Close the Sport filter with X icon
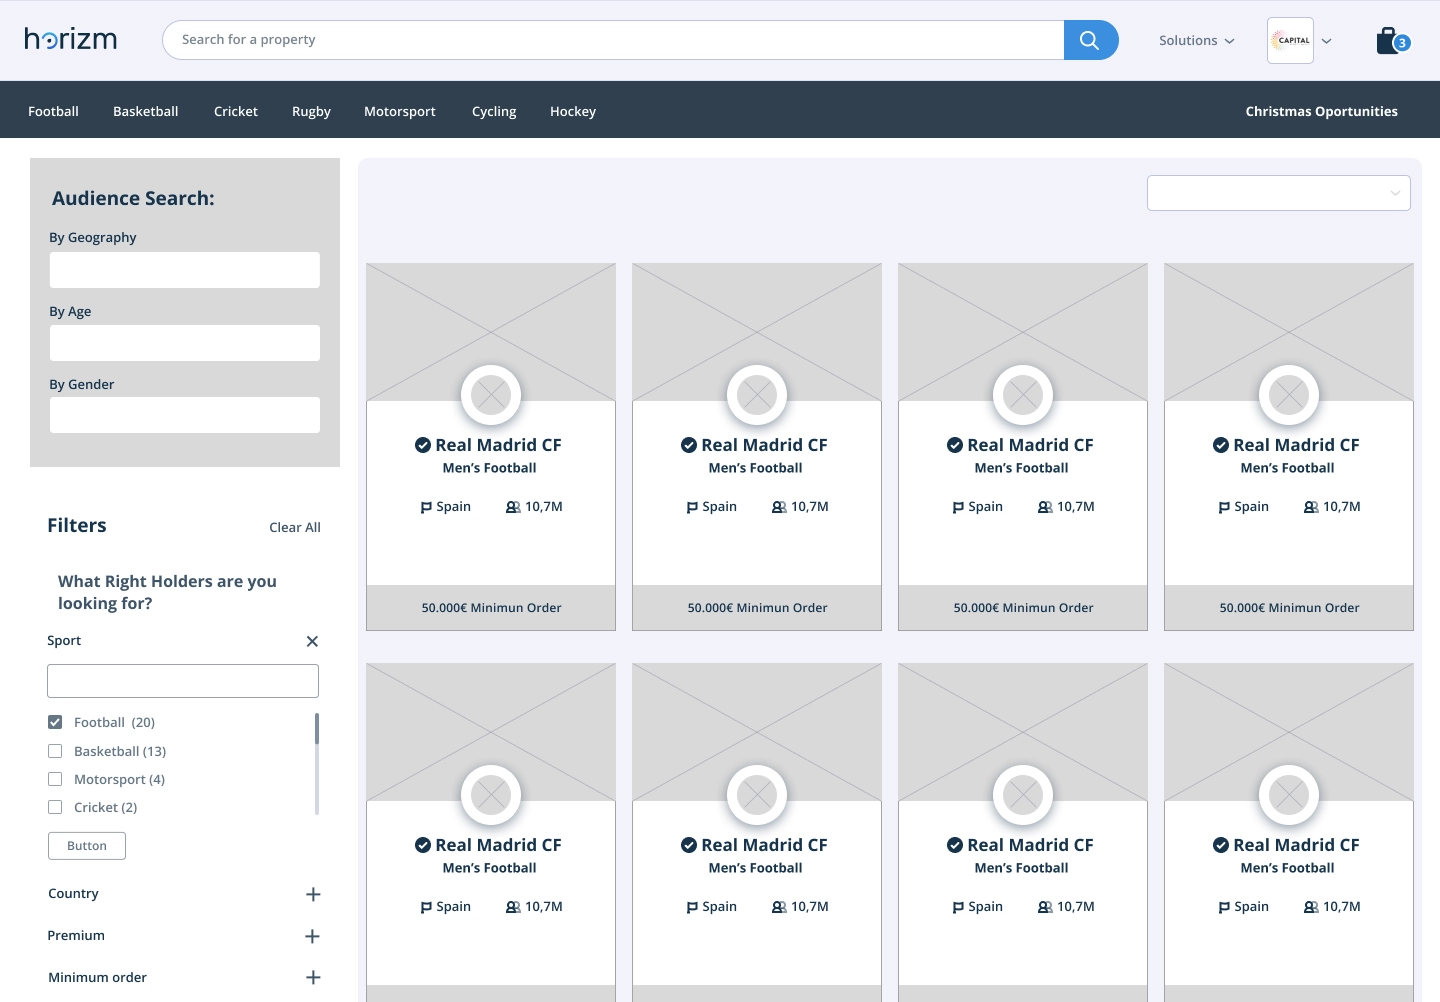 click(x=312, y=641)
